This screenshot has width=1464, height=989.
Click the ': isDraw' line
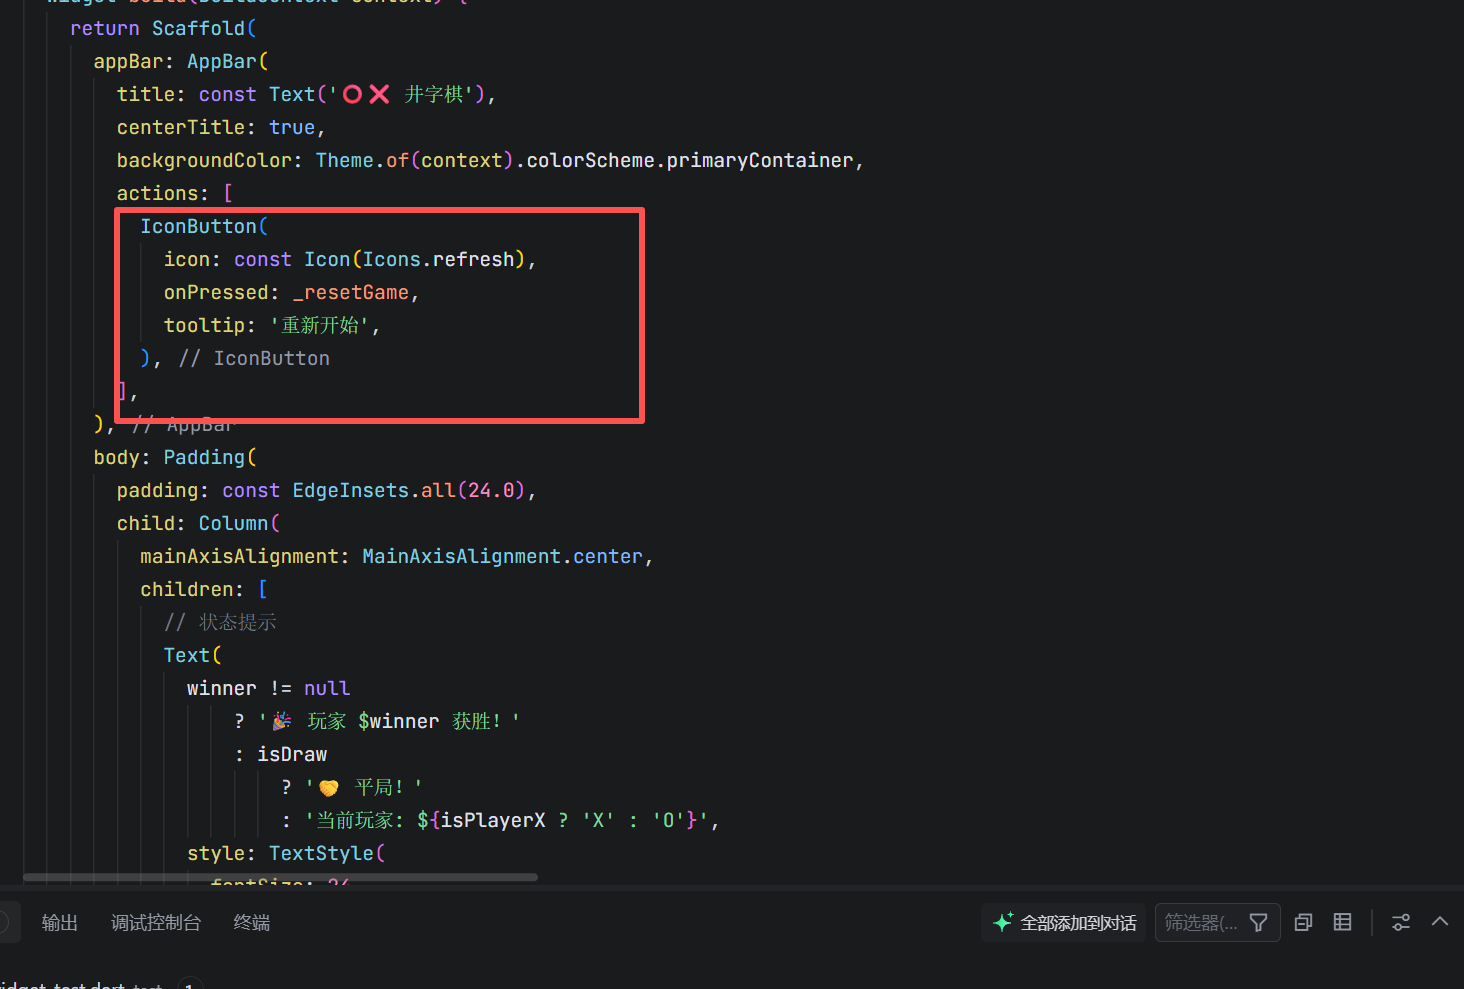point(281,755)
